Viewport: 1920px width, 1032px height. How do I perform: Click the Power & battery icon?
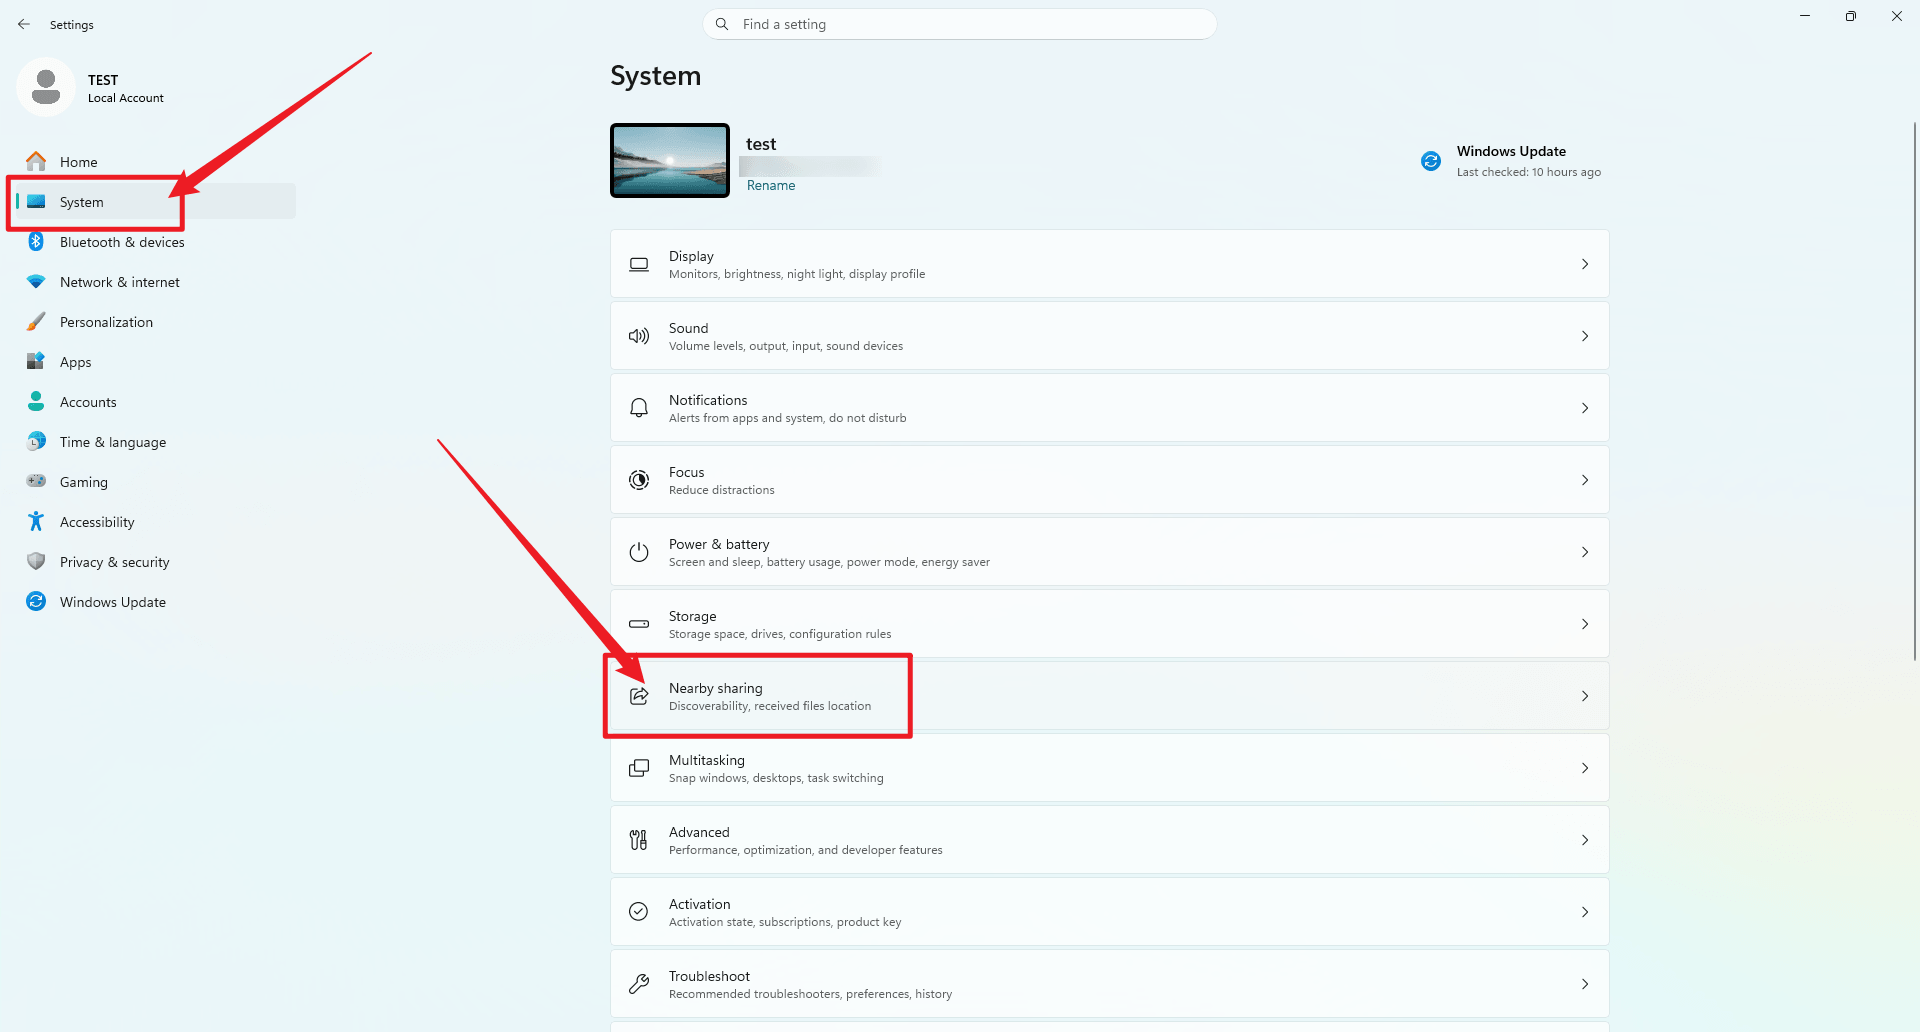(x=639, y=552)
